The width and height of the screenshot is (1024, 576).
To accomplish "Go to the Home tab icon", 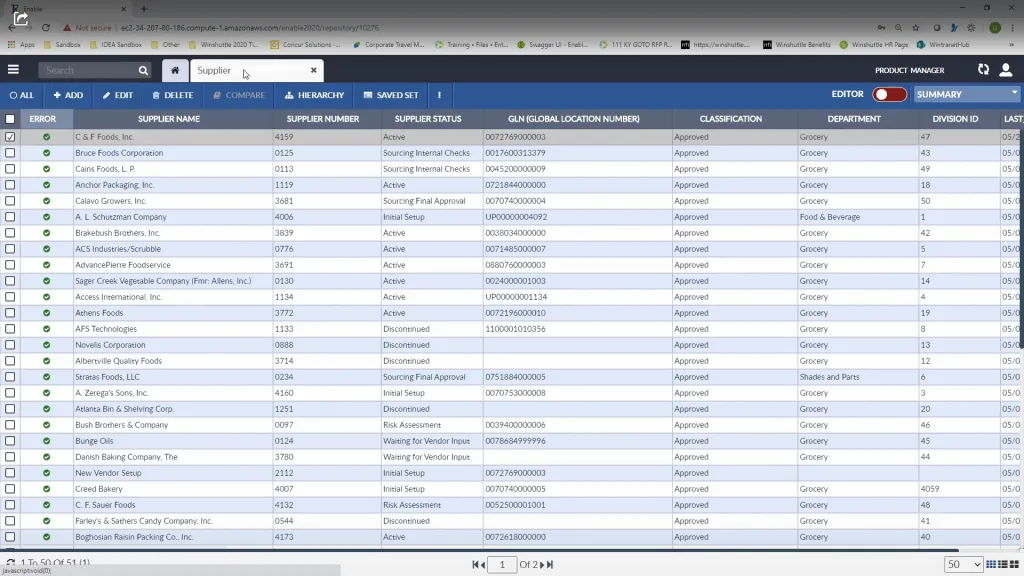I will point(175,71).
